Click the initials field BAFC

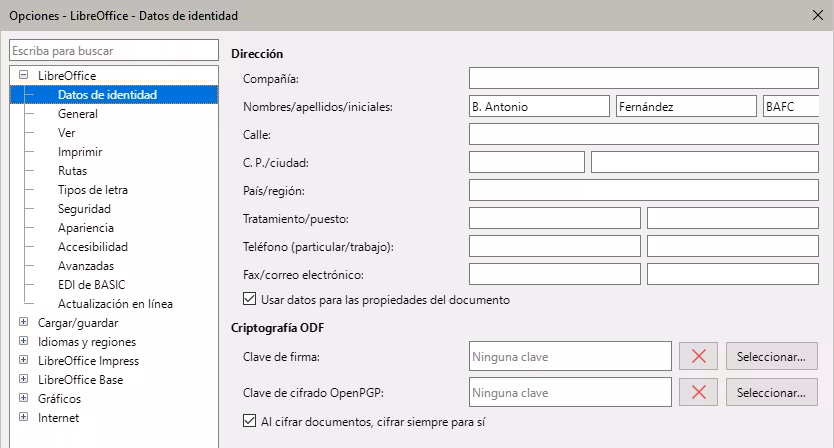point(791,106)
